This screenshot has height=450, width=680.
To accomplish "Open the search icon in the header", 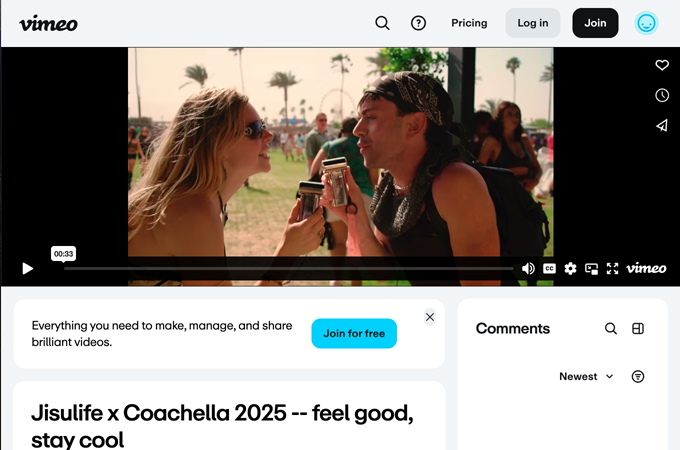I will tap(382, 23).
